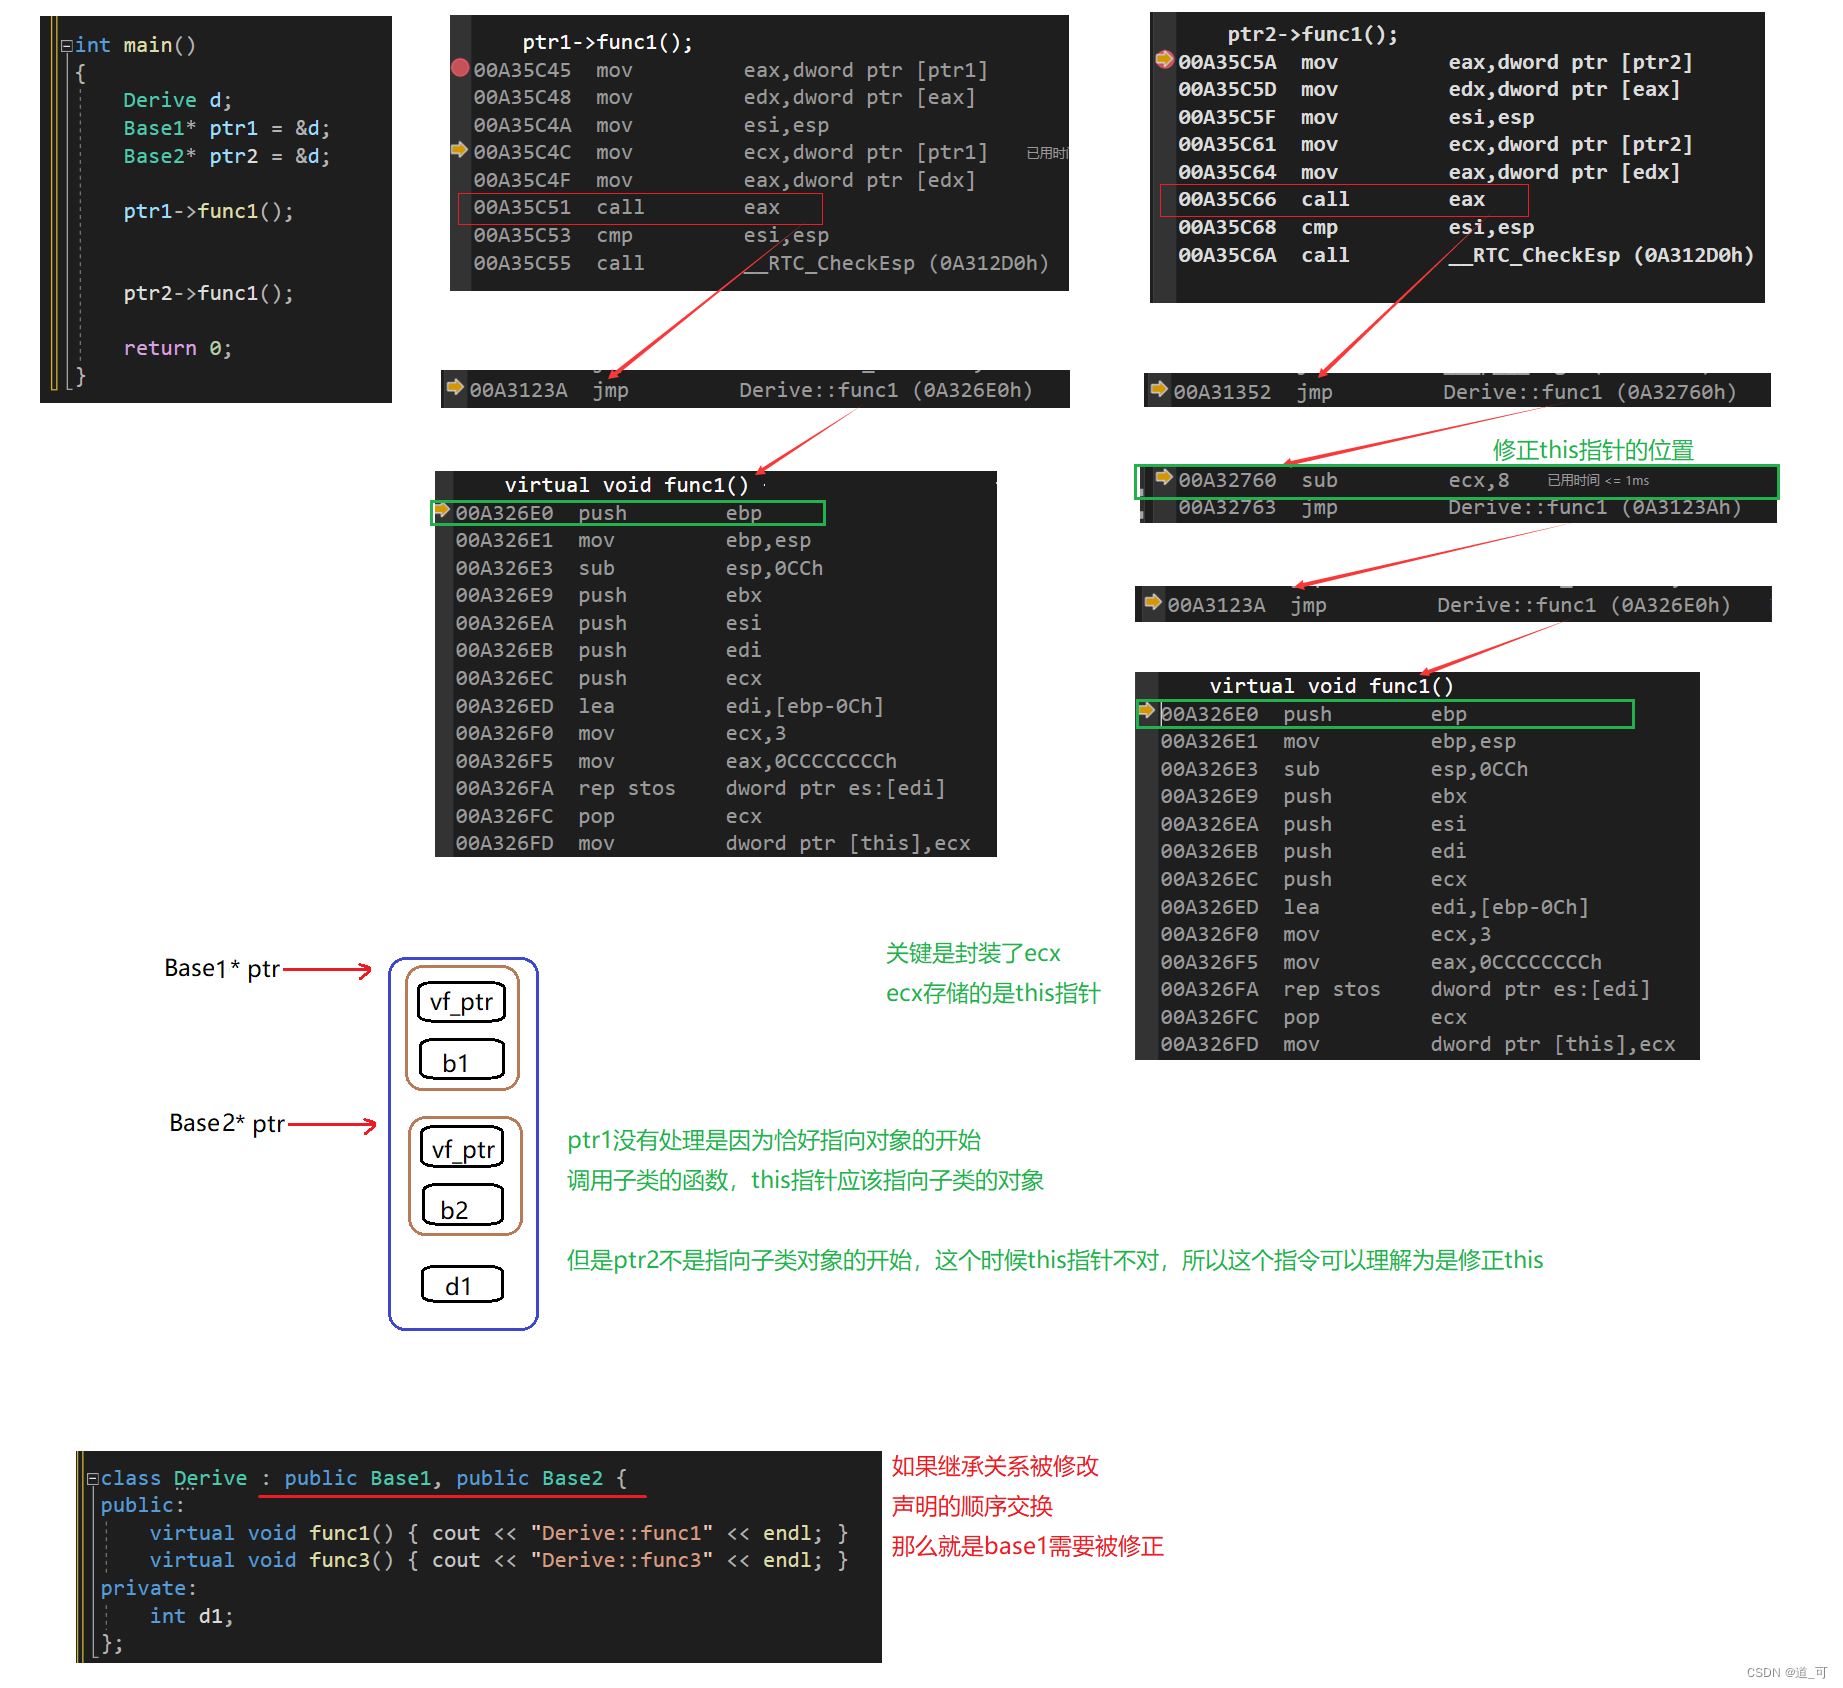
Task: Remove the red breakpoint at 00A35C45
Action: [x=460, y=68]
